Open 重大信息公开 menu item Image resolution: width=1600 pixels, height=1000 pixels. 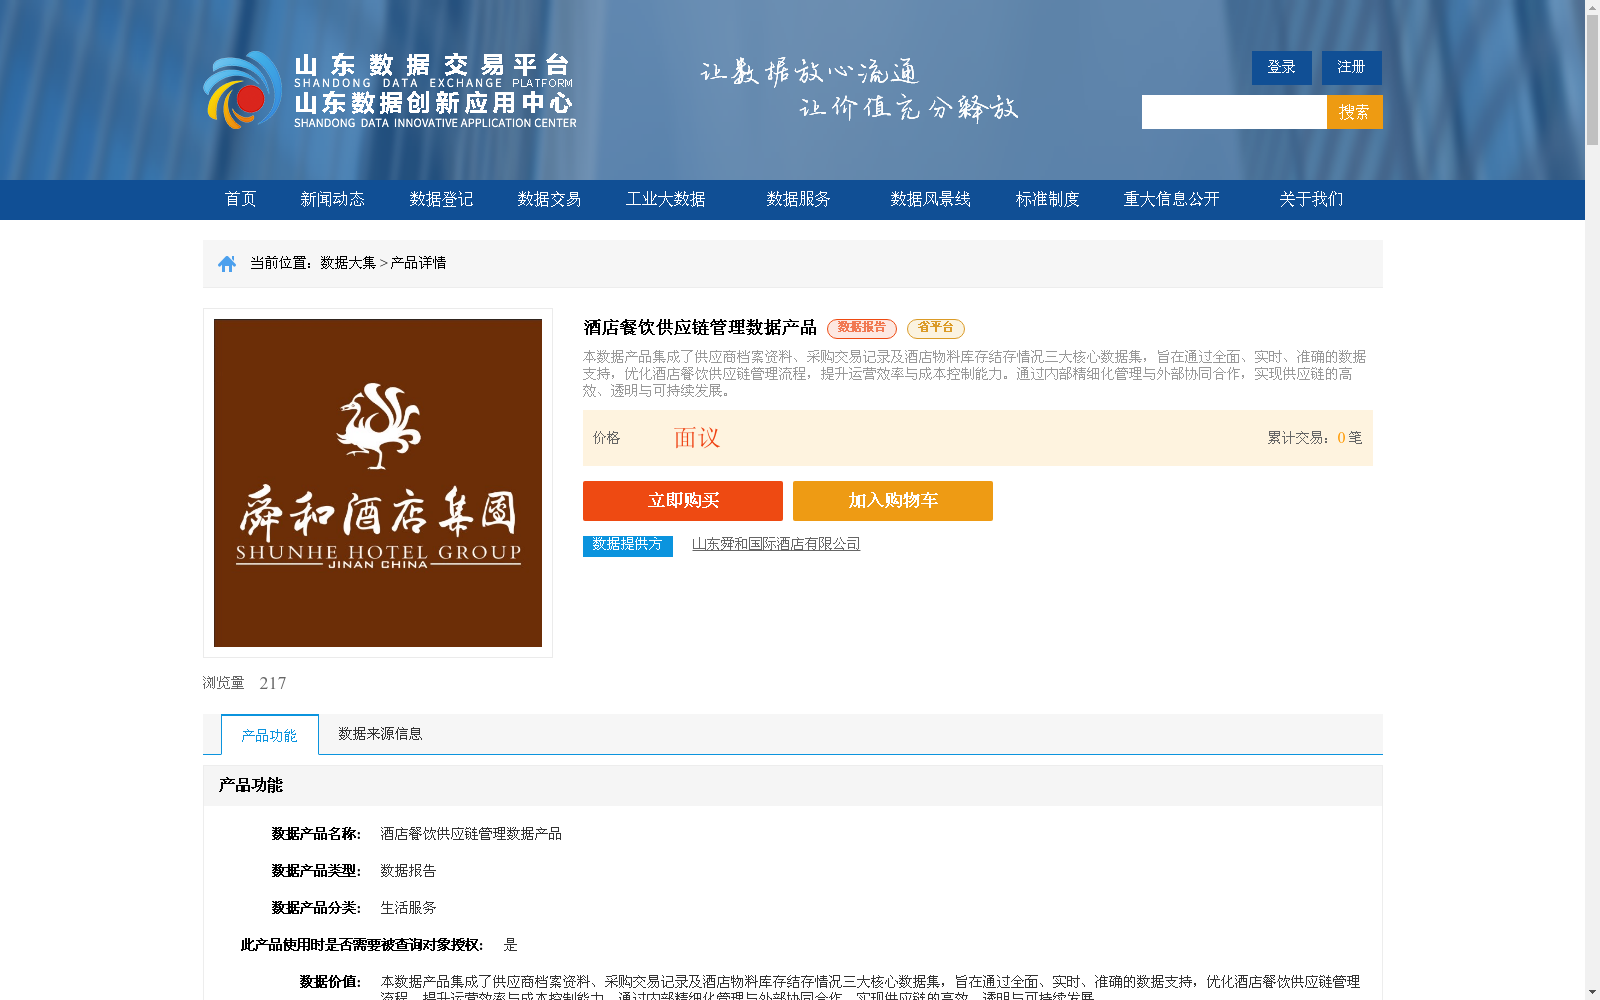pyautogui.click(x=1172, y=199)
